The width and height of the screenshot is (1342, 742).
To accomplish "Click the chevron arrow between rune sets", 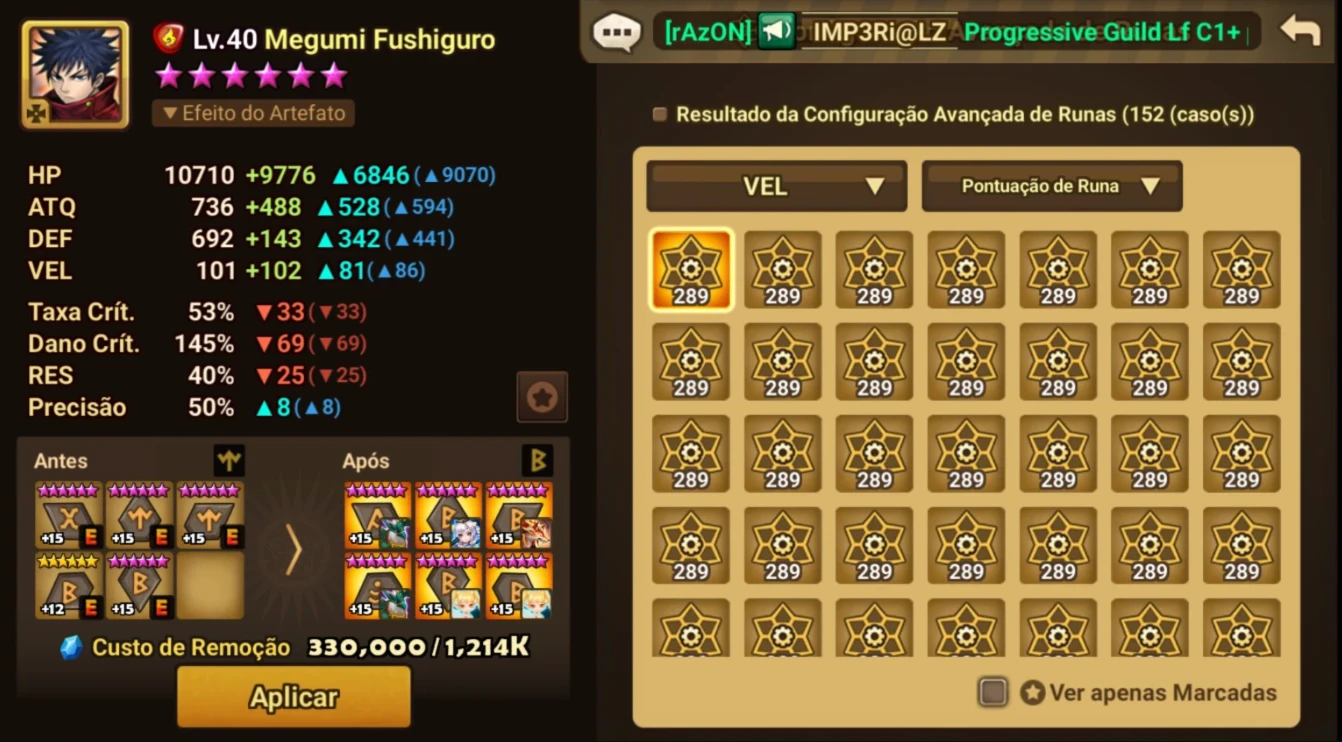I will (293, 550).
